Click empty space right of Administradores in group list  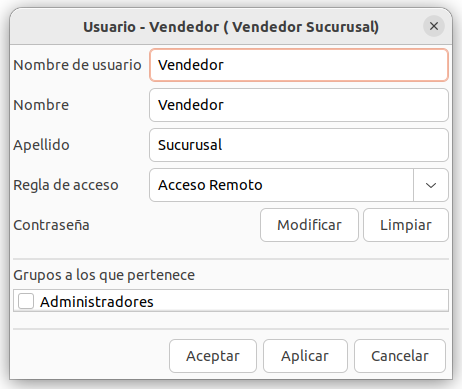300,301
